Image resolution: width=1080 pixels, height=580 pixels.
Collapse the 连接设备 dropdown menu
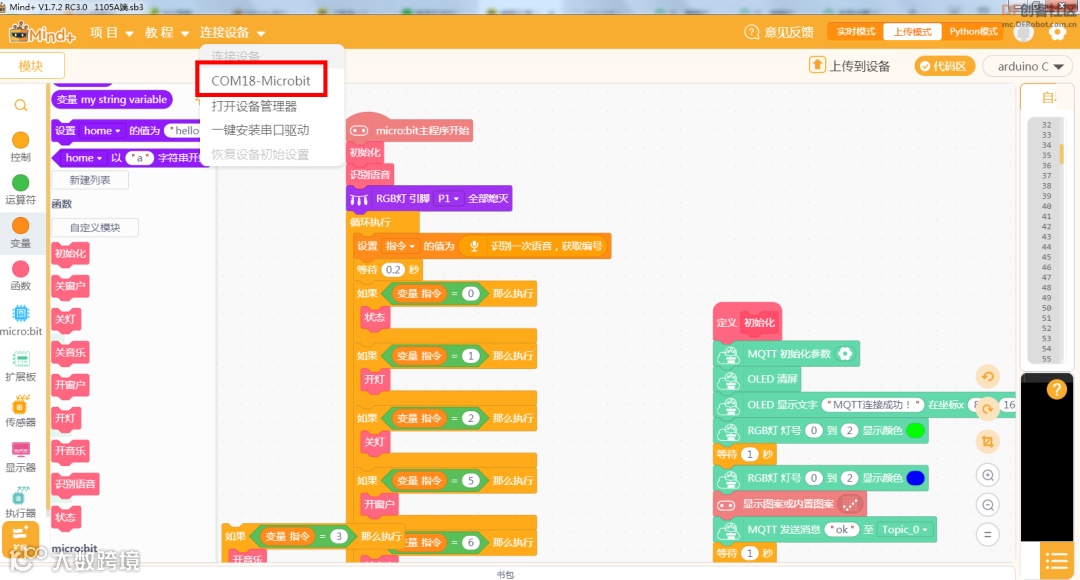(232, 32)
